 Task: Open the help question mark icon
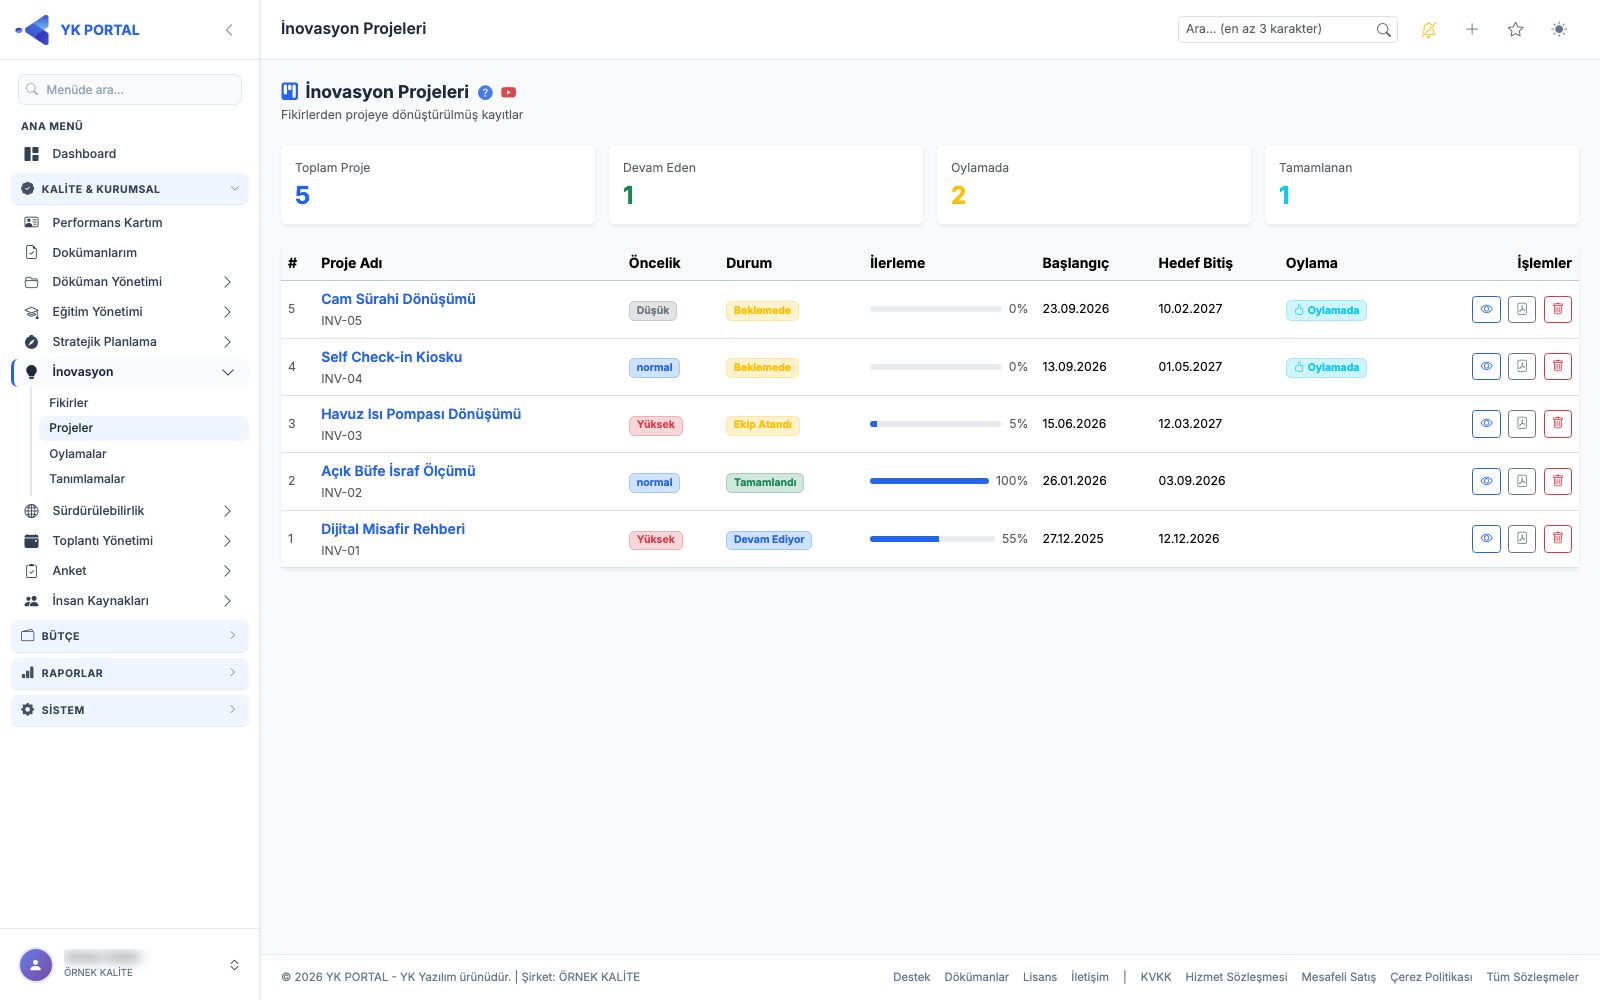point(485,92)
